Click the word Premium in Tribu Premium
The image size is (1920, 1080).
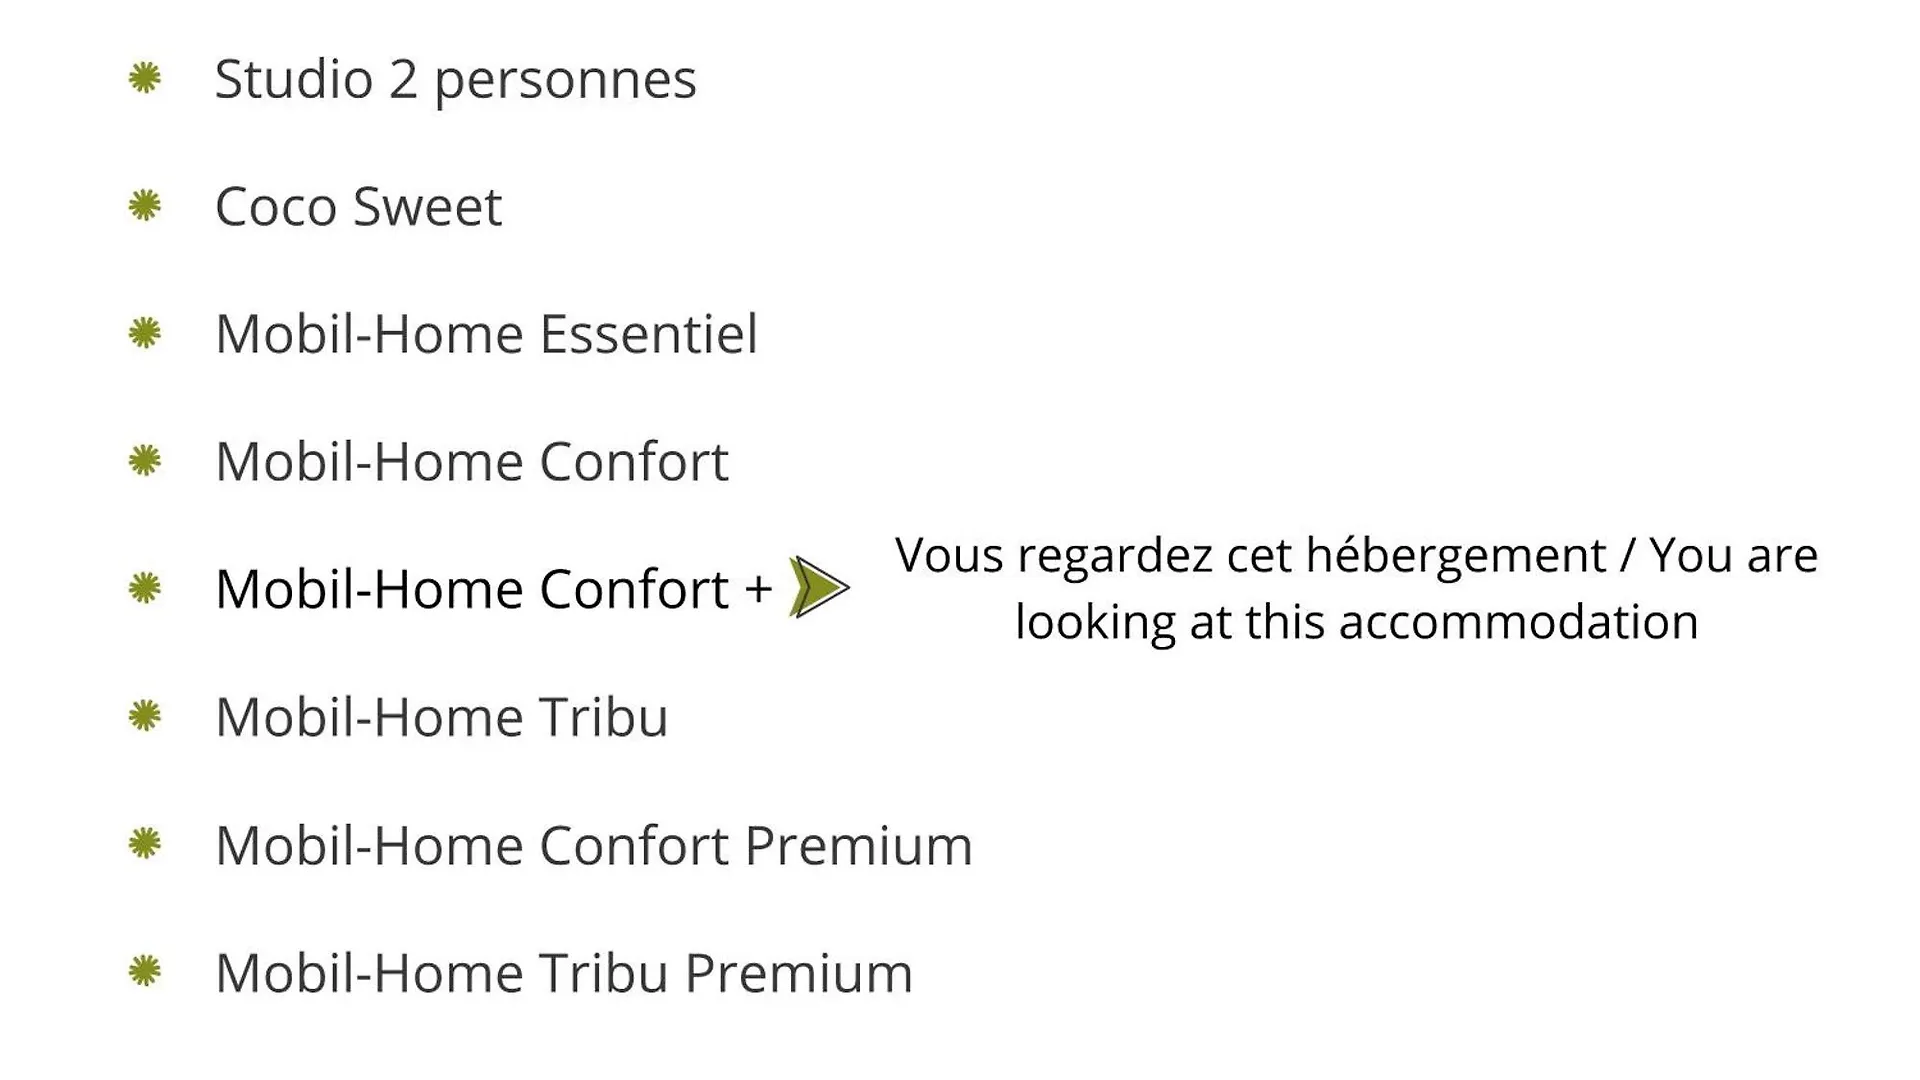[798, 973]
